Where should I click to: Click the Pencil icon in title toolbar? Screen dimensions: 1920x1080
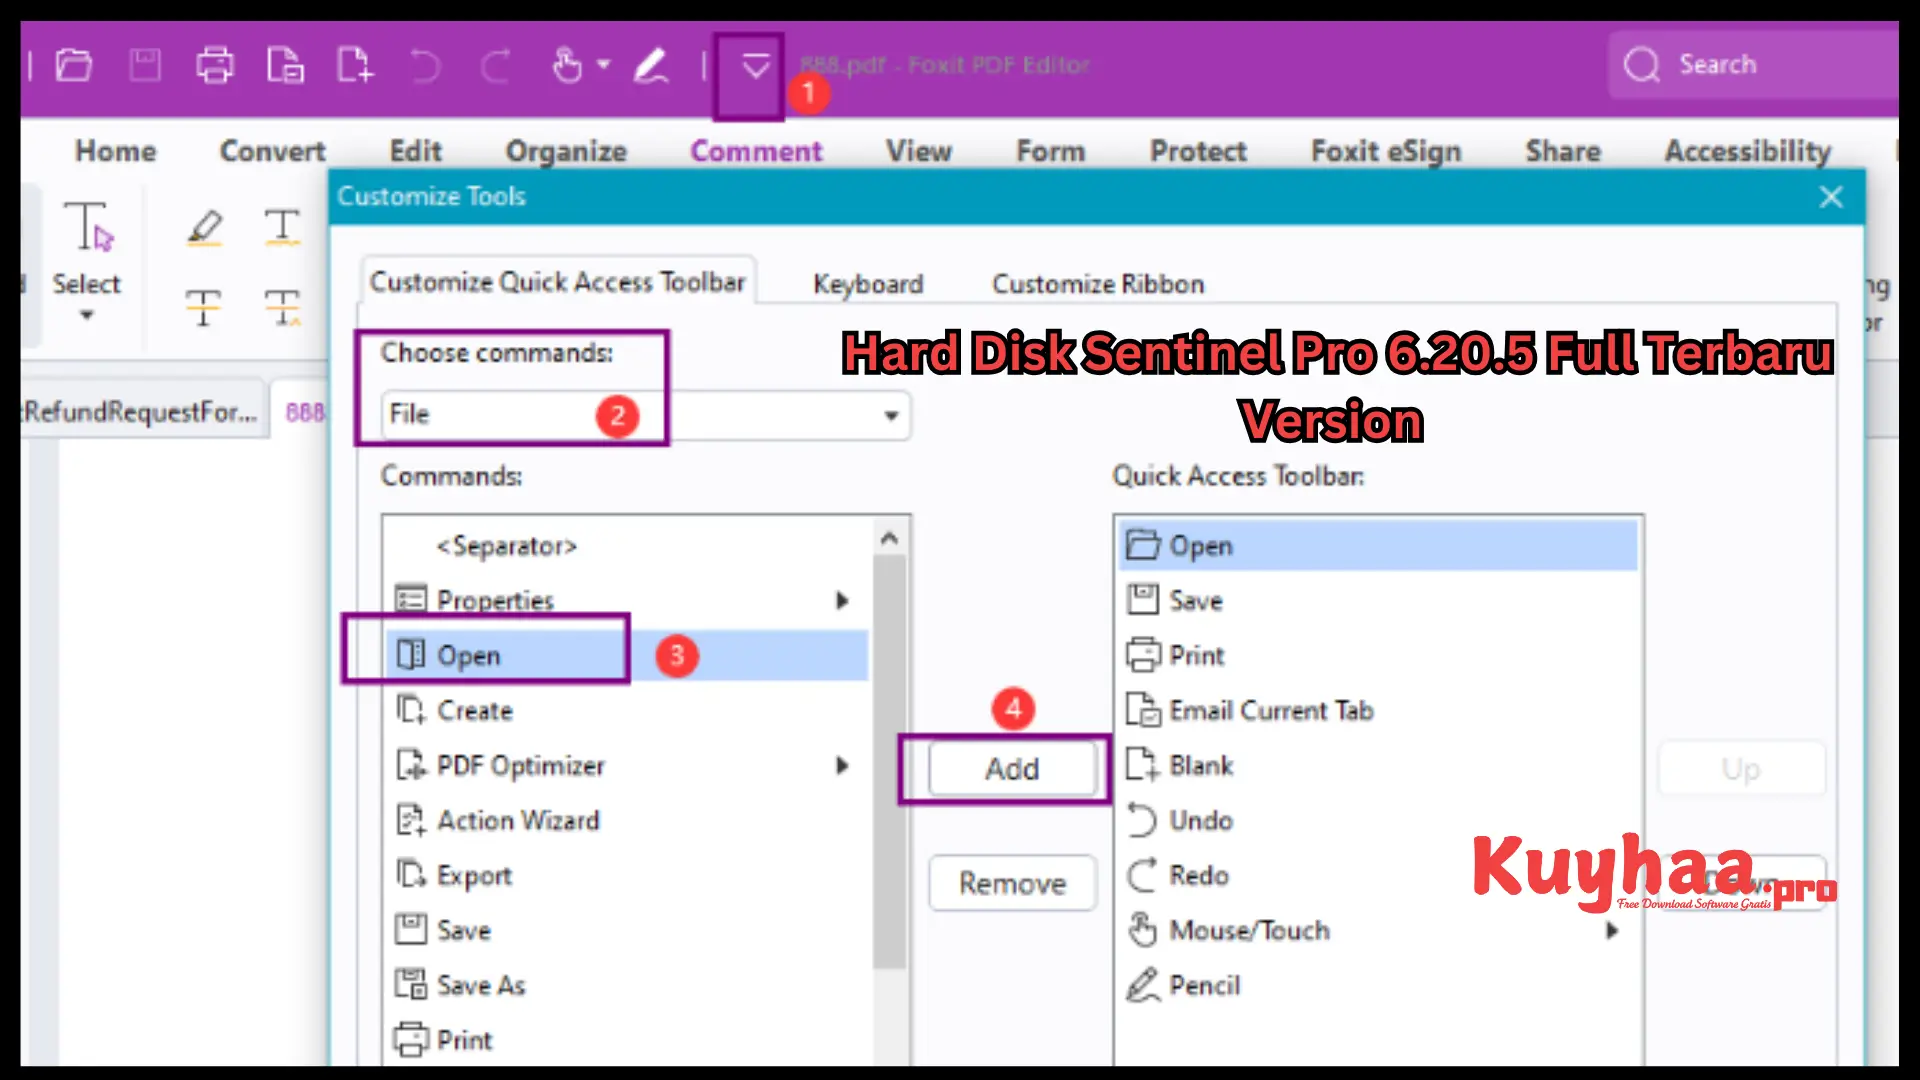click(651, 66)
